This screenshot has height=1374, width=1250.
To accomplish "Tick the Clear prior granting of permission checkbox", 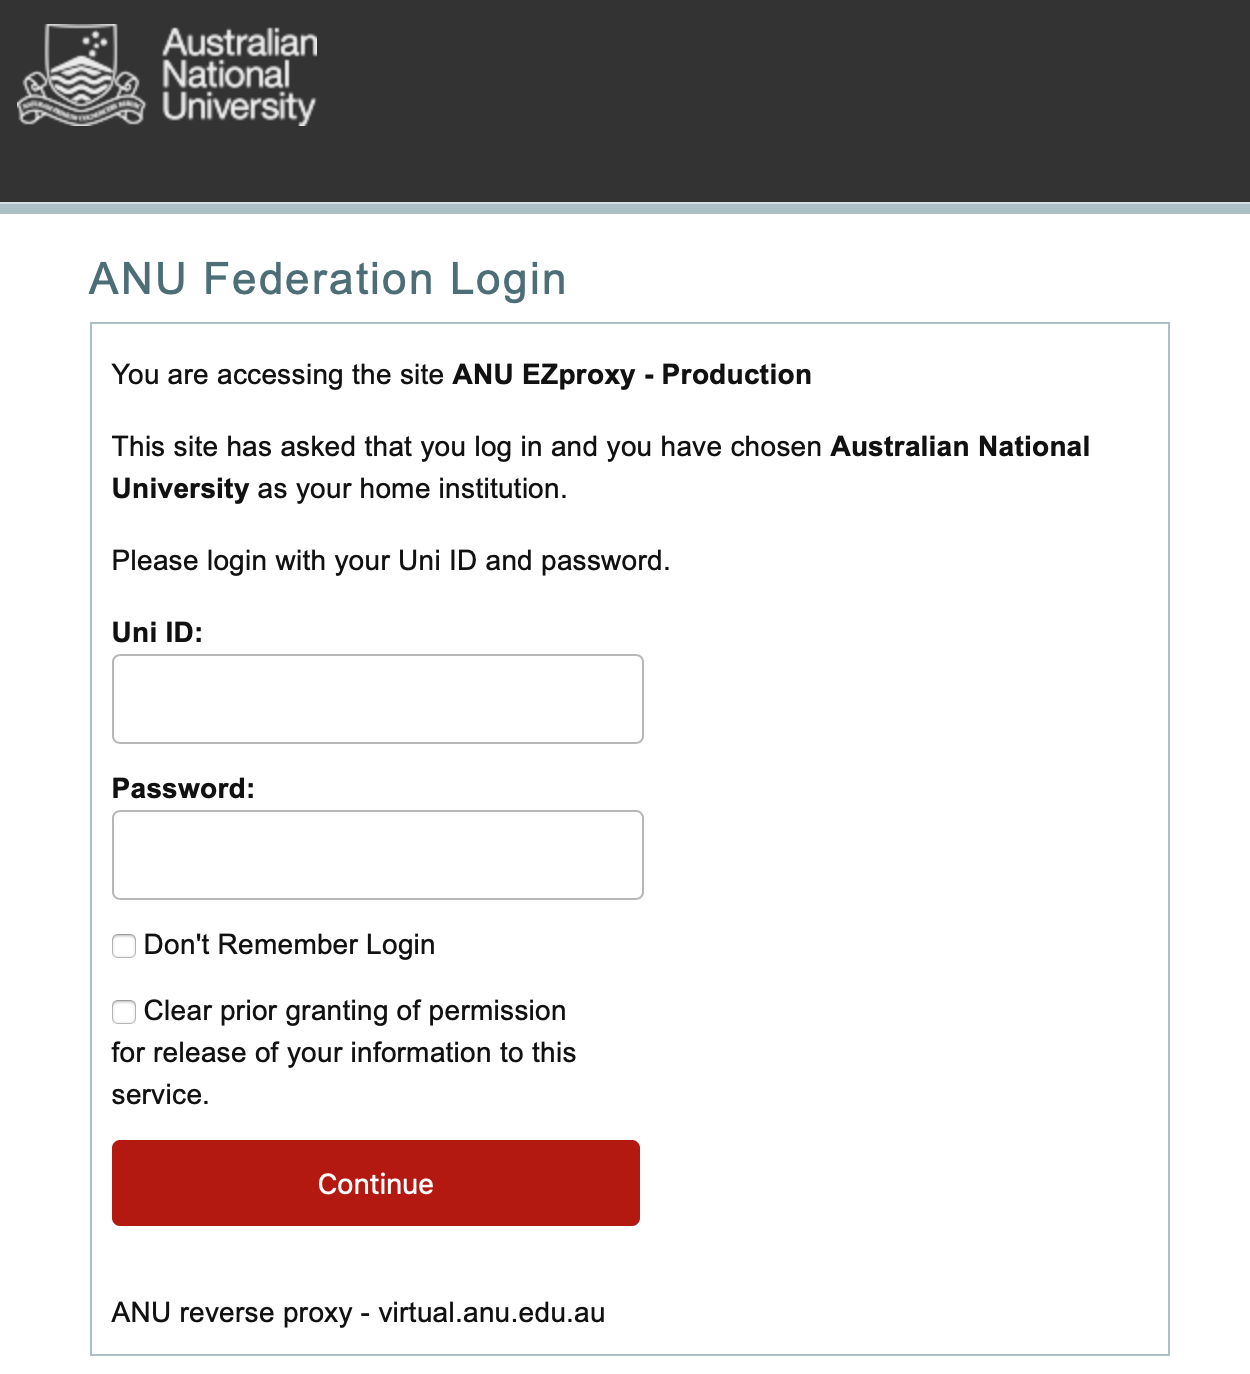I will (x=124, y=1012).
